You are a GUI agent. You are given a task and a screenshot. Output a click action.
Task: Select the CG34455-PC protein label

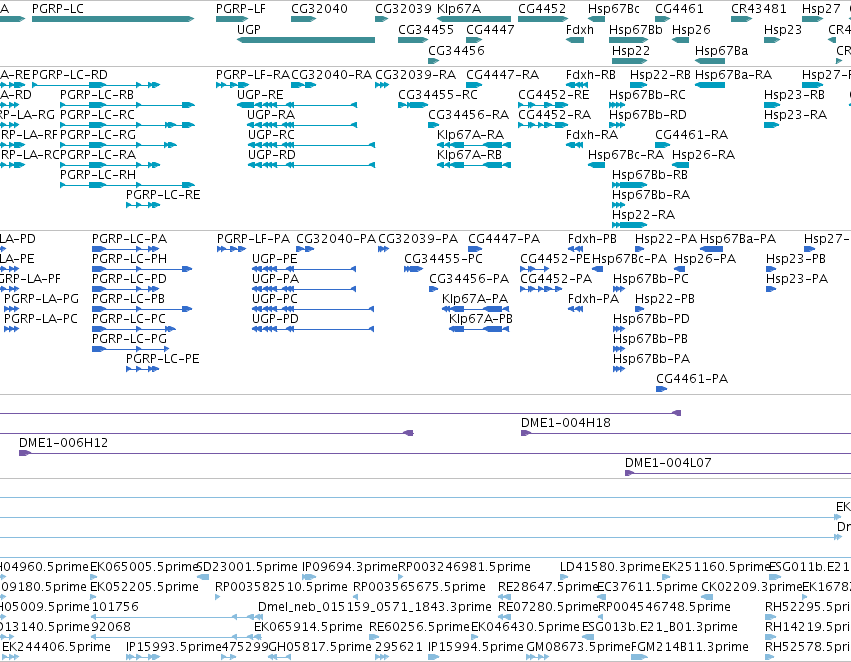pos(443,259)
